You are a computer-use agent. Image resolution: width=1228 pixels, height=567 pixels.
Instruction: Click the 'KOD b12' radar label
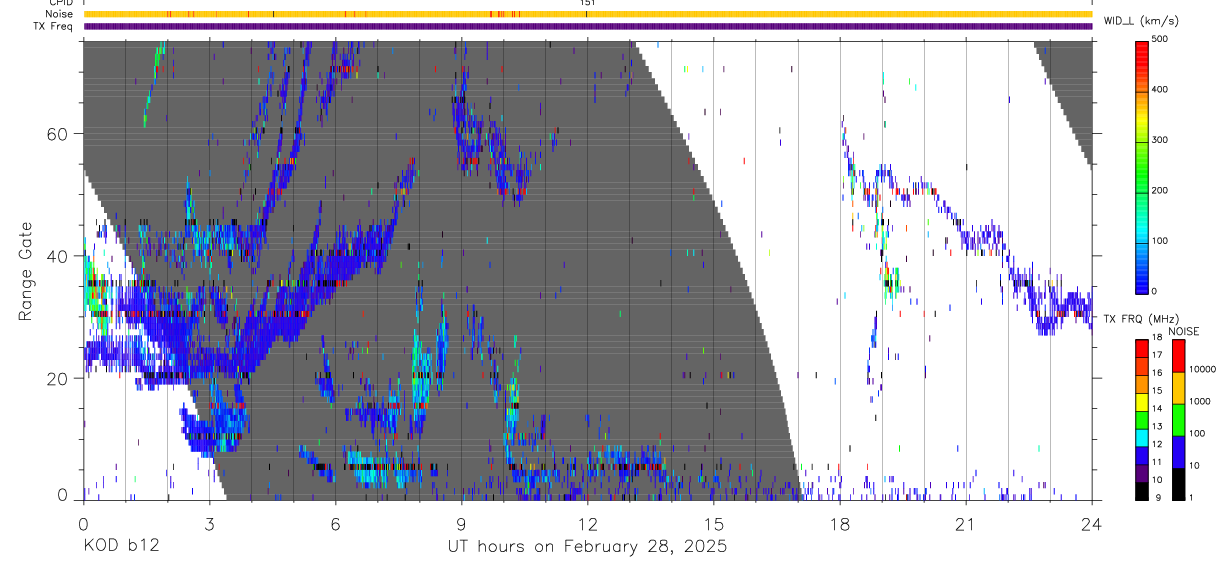(x=121, y=547)
